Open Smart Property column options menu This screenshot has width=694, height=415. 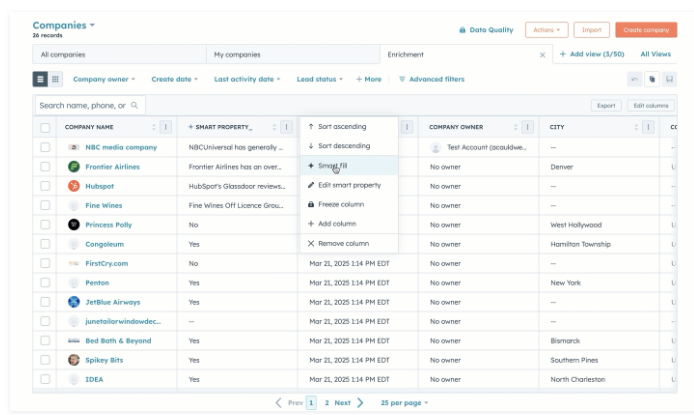286,127
